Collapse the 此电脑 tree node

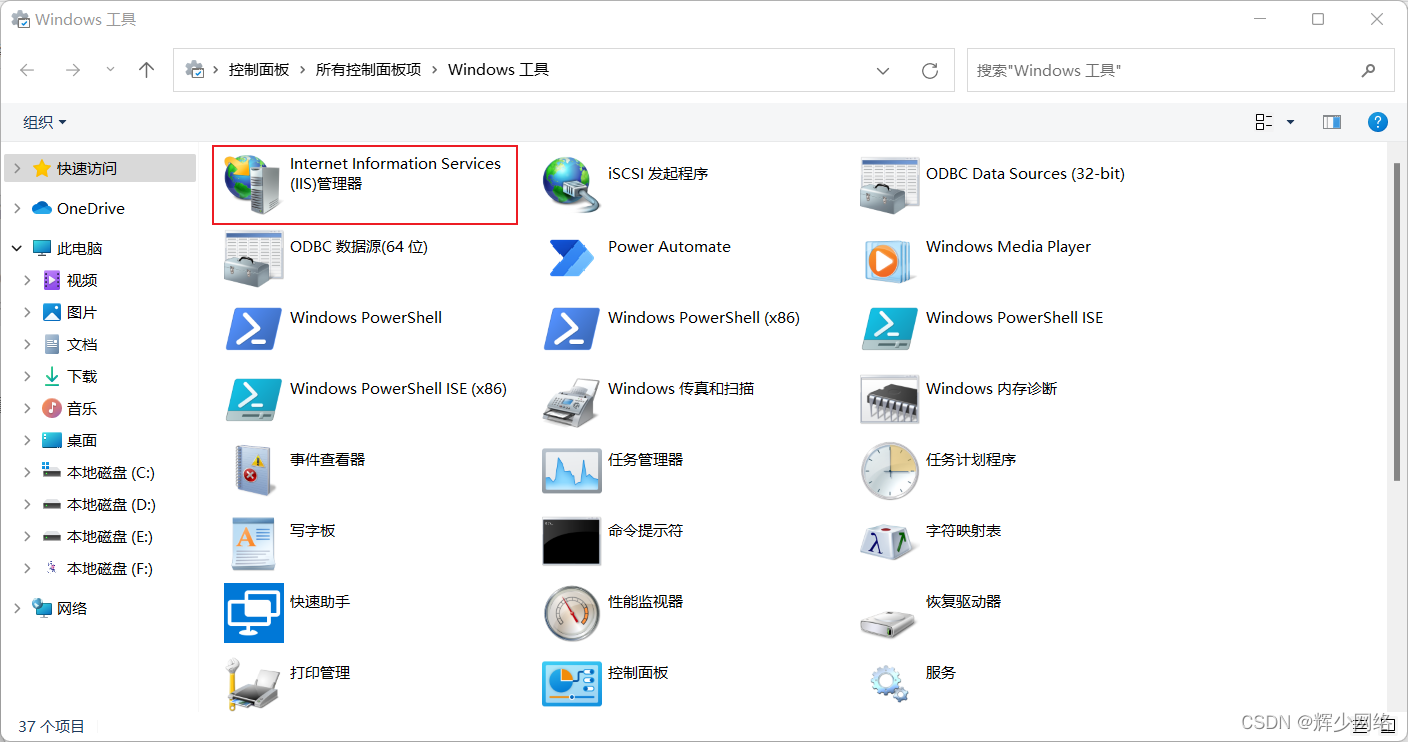tap(17, 249)
